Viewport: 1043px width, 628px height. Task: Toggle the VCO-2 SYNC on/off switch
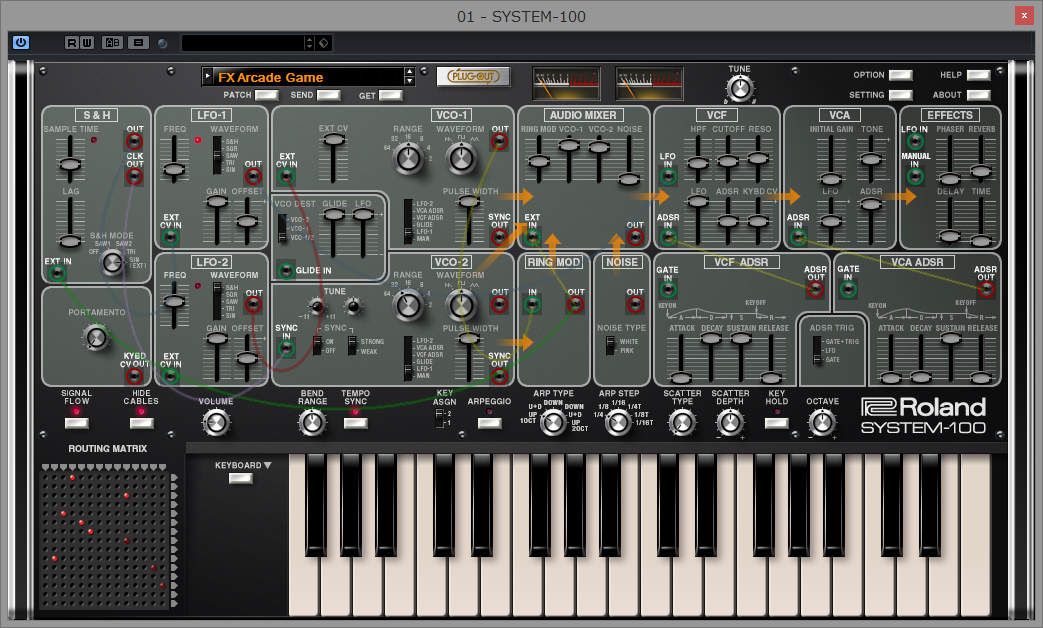pos(317,345)
